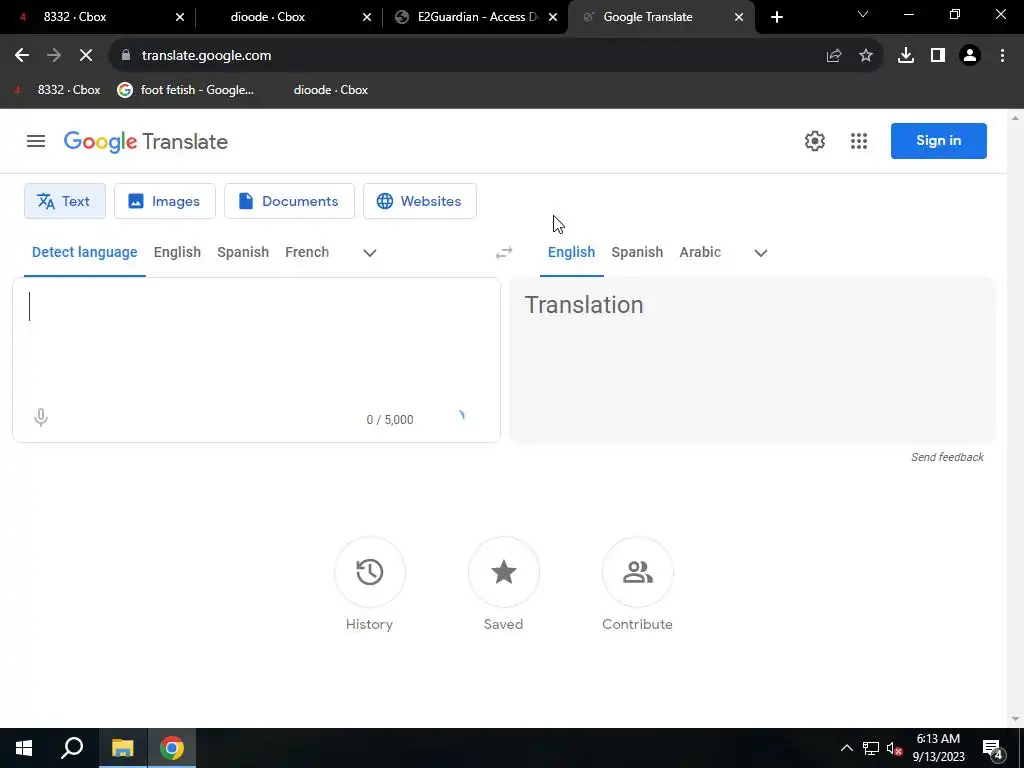The height and width of the screenshot is (768, 1024).
Task: Expand more target languages dropdown
Action: (761, 253)
